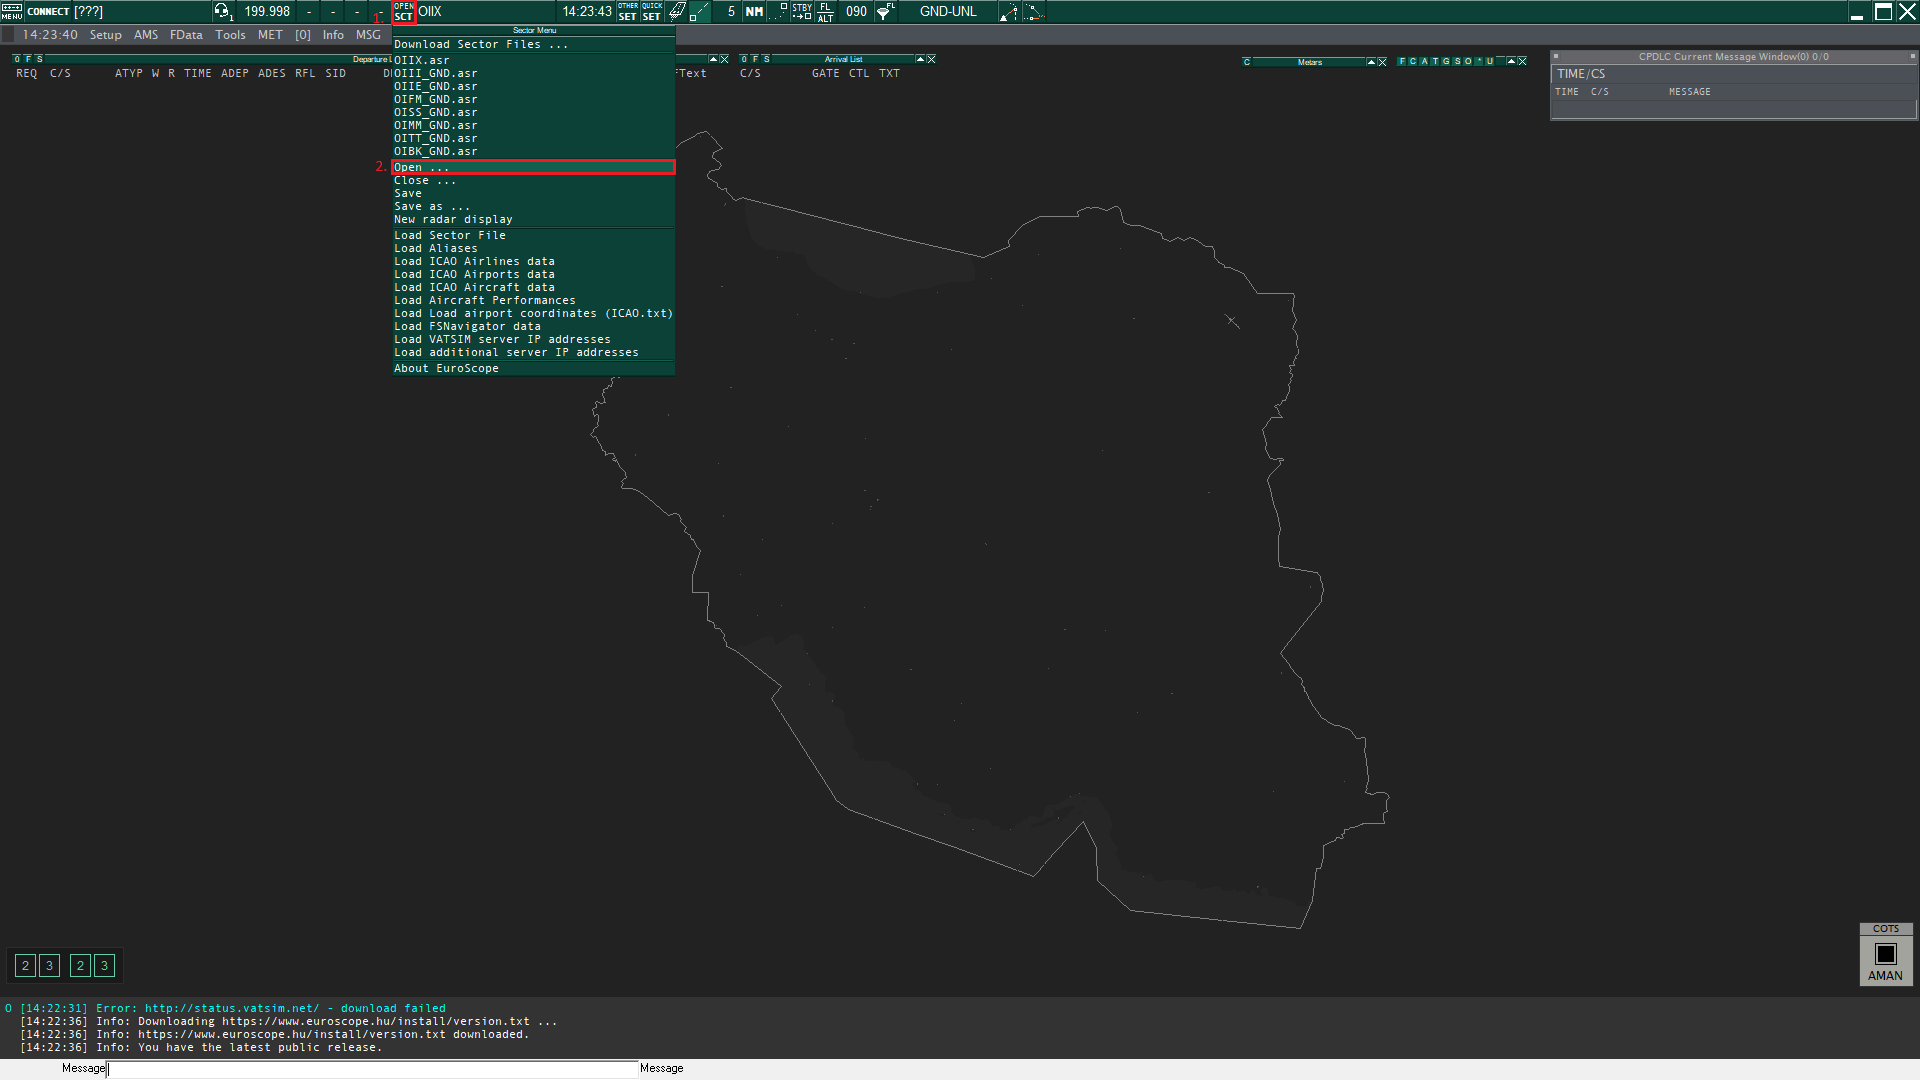Open the OTHER SET settings
Viewport: 1920px width, 1080px height.
point(628,11)
